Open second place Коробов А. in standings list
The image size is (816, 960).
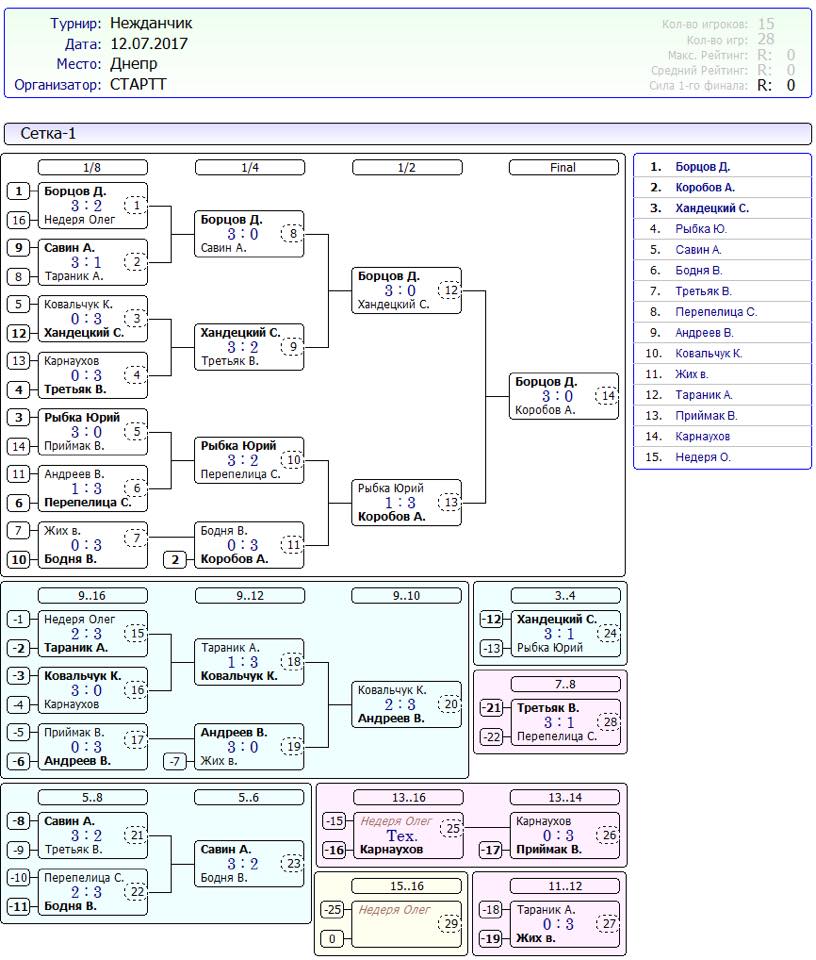point(705,187)
